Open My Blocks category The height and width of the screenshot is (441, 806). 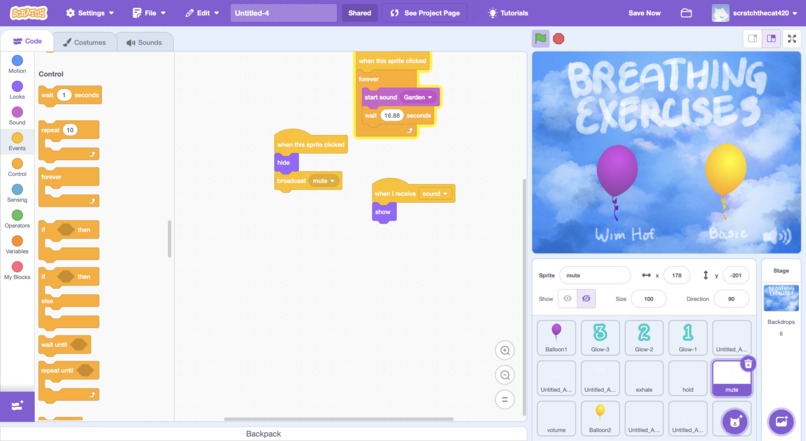17,270
